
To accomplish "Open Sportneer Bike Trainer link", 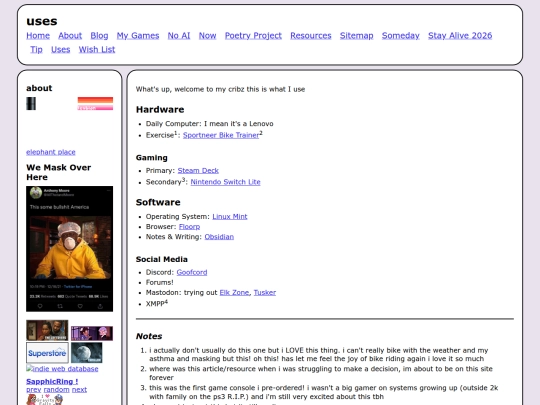I will pyautogui.click(x=221, y=135).
